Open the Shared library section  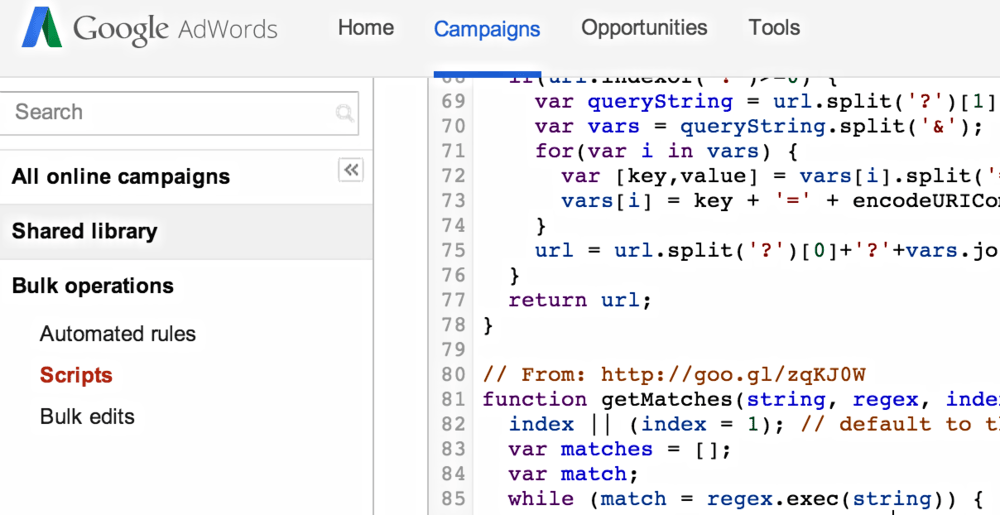coord(85,231)
